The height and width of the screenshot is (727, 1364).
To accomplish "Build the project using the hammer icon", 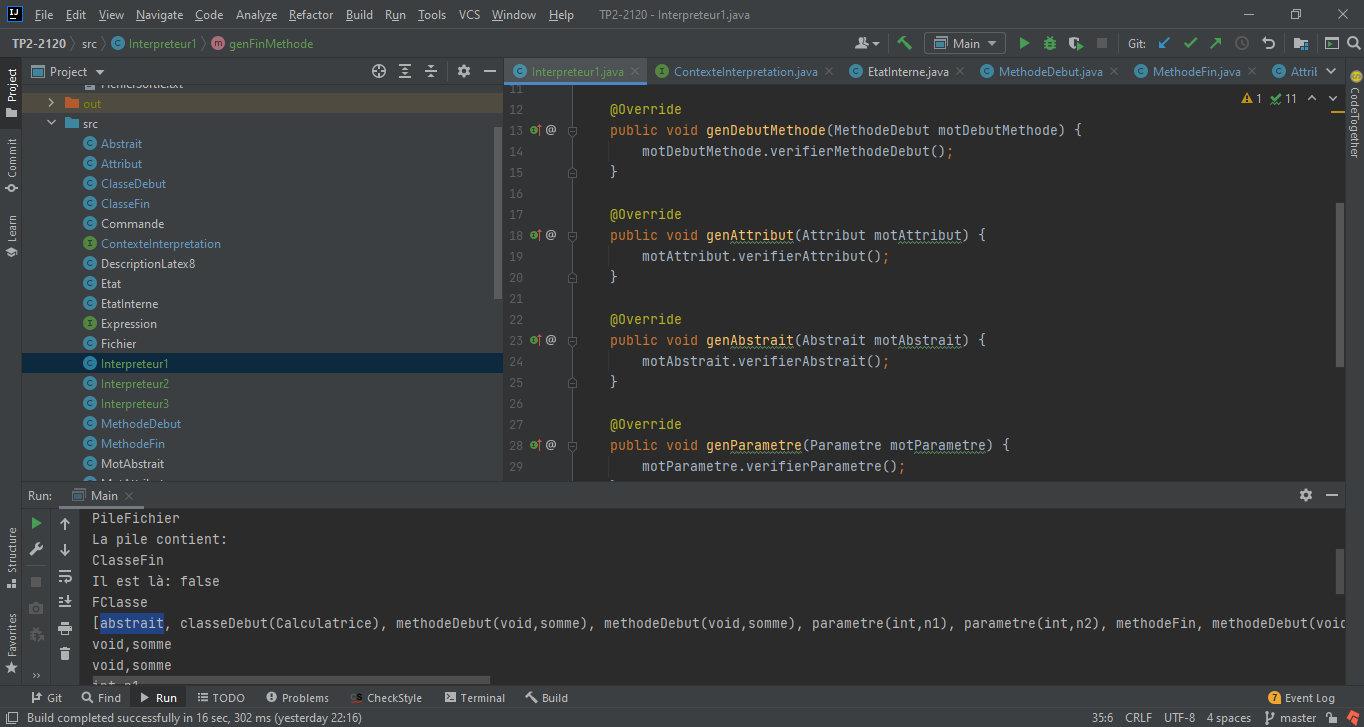I will [905, 43].
